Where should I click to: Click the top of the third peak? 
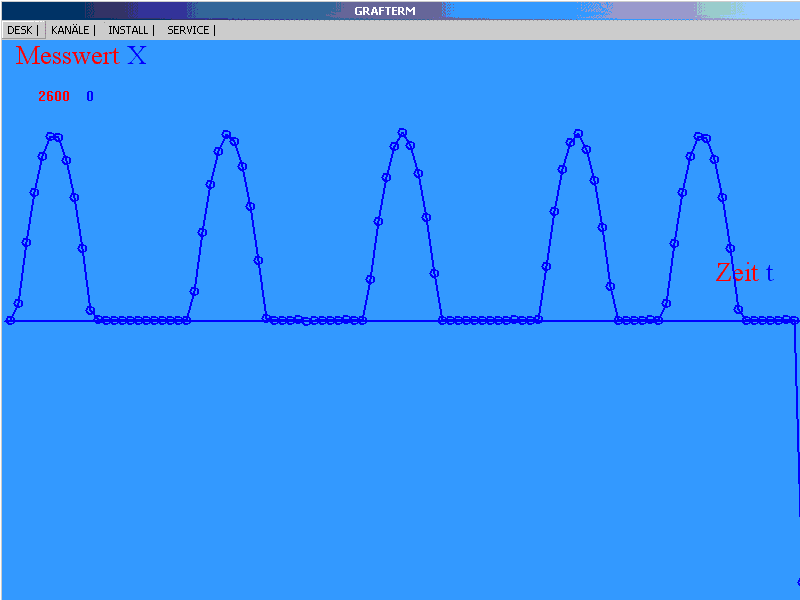click(x=402, y=133)
